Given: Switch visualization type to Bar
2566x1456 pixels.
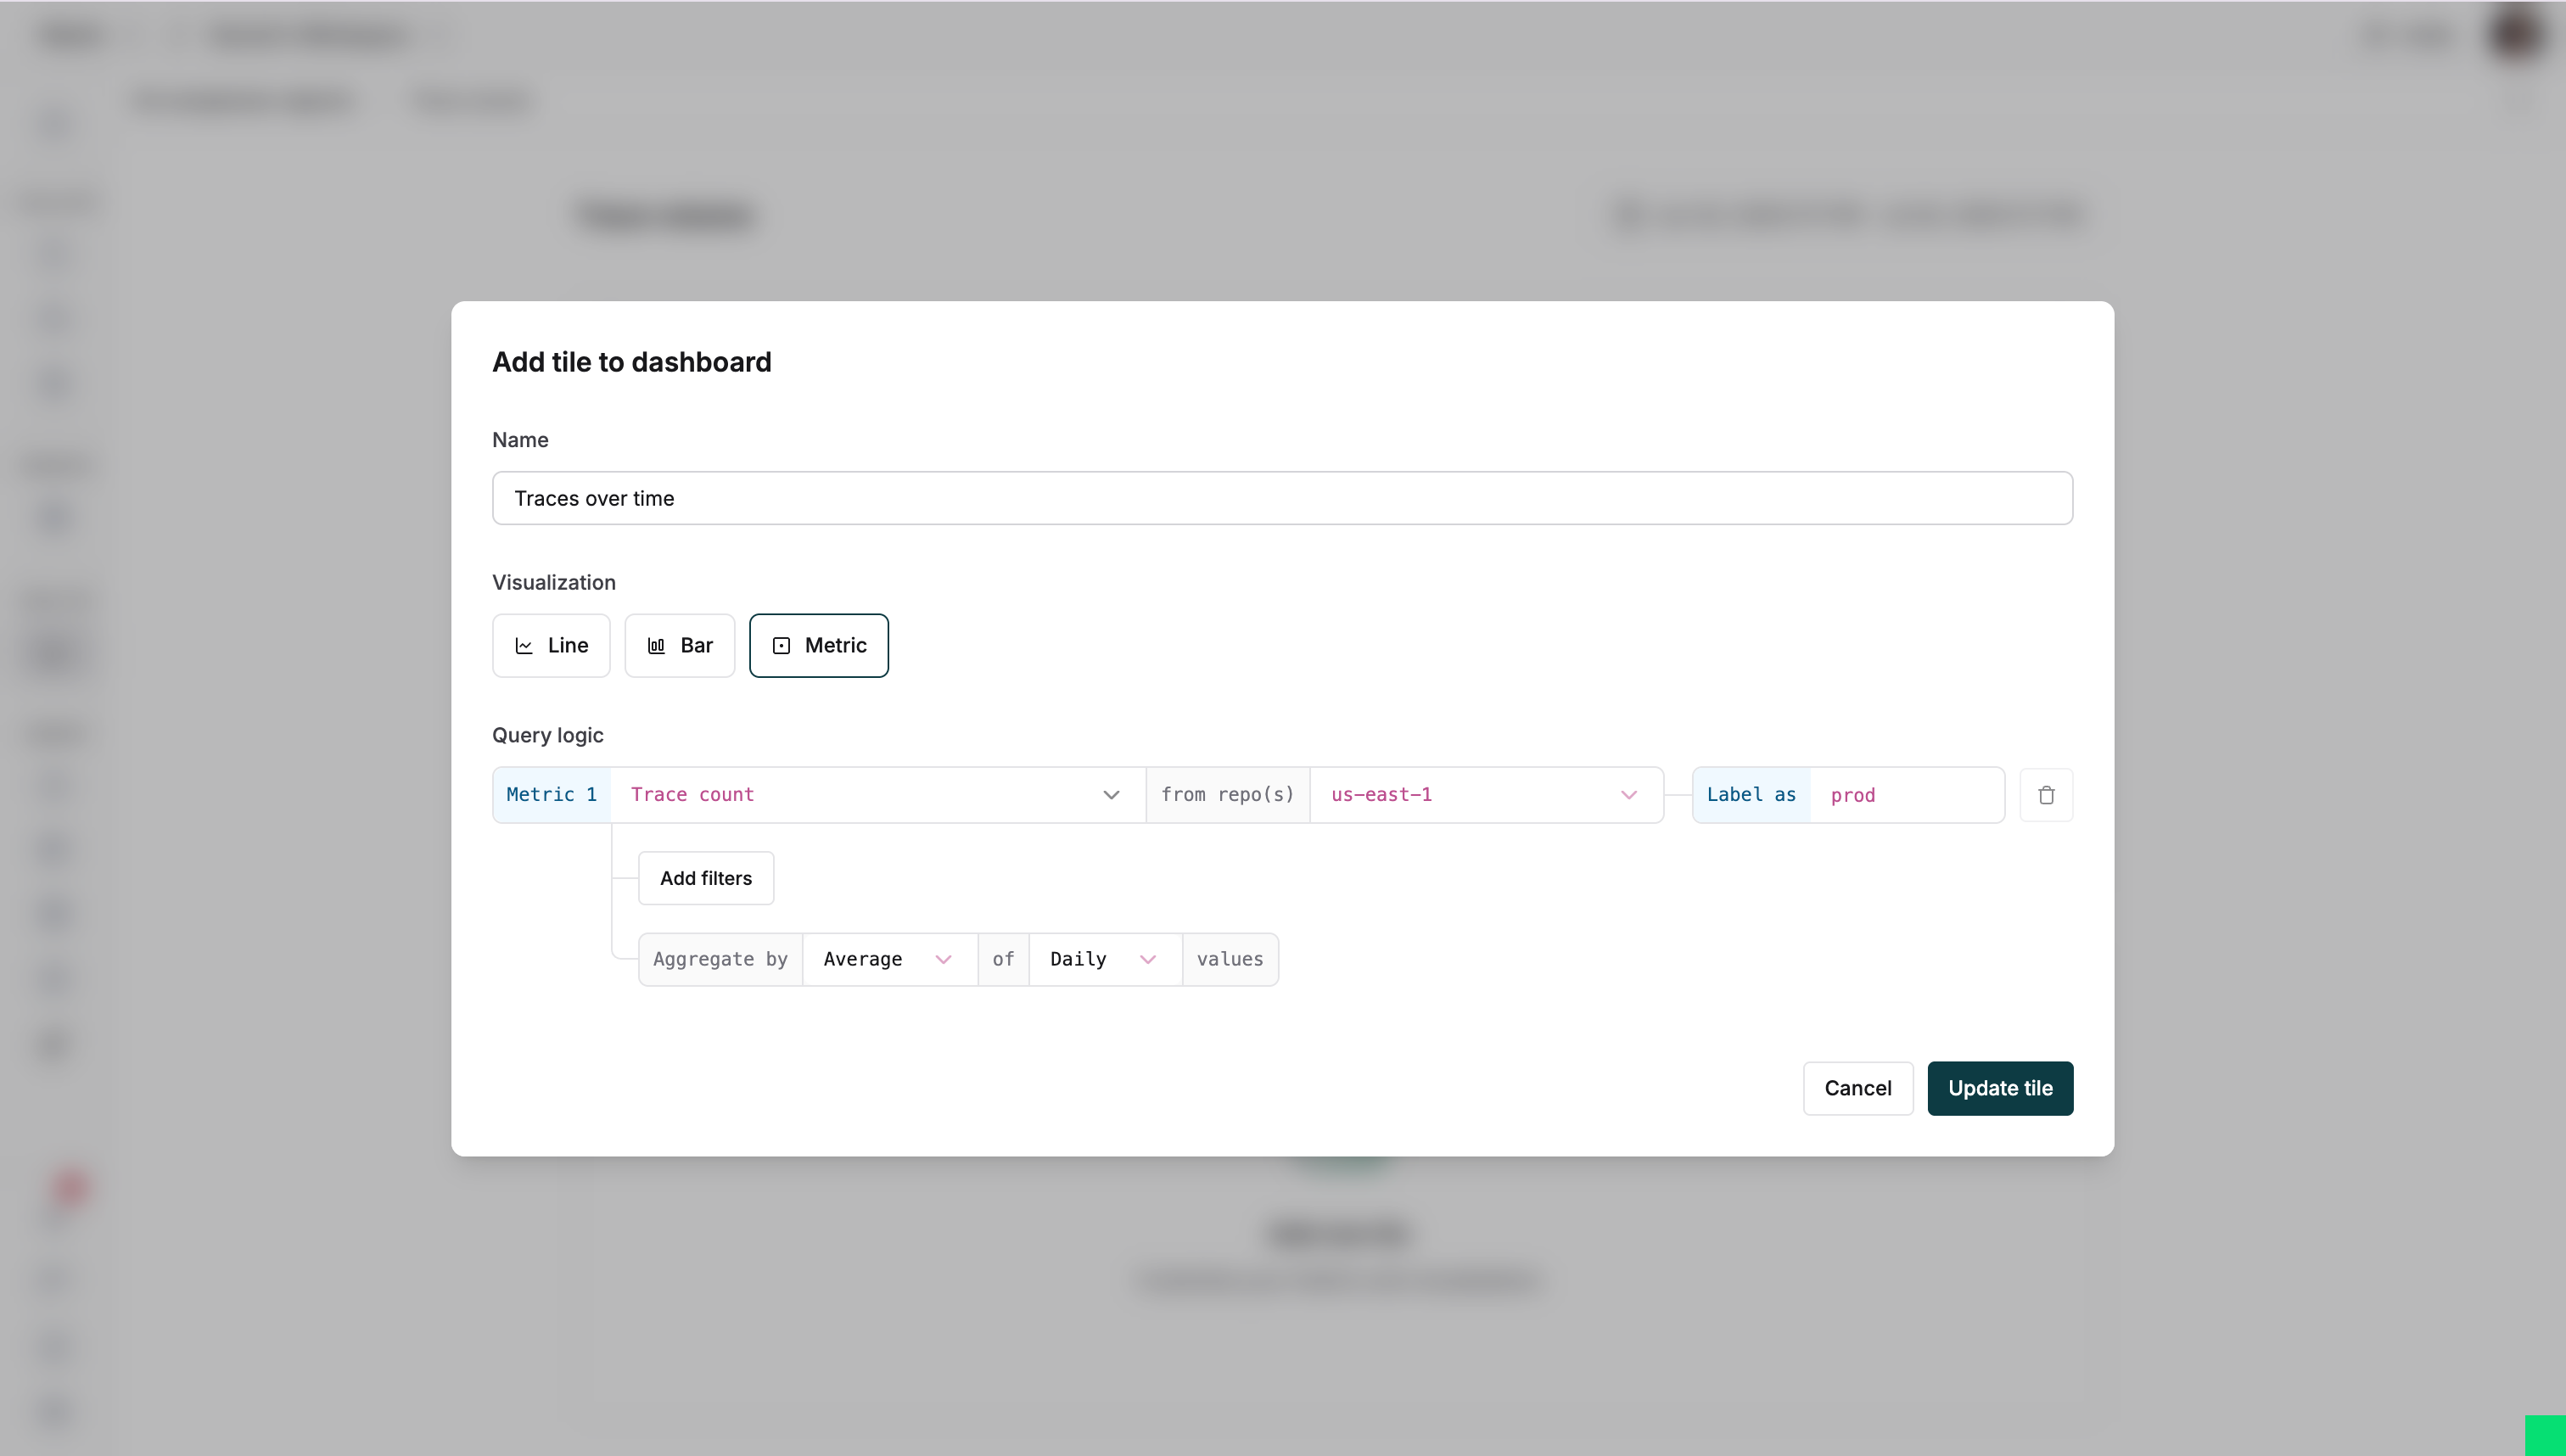Looking at the screenshot, I should pyautogui.click(x=679, y=645).
